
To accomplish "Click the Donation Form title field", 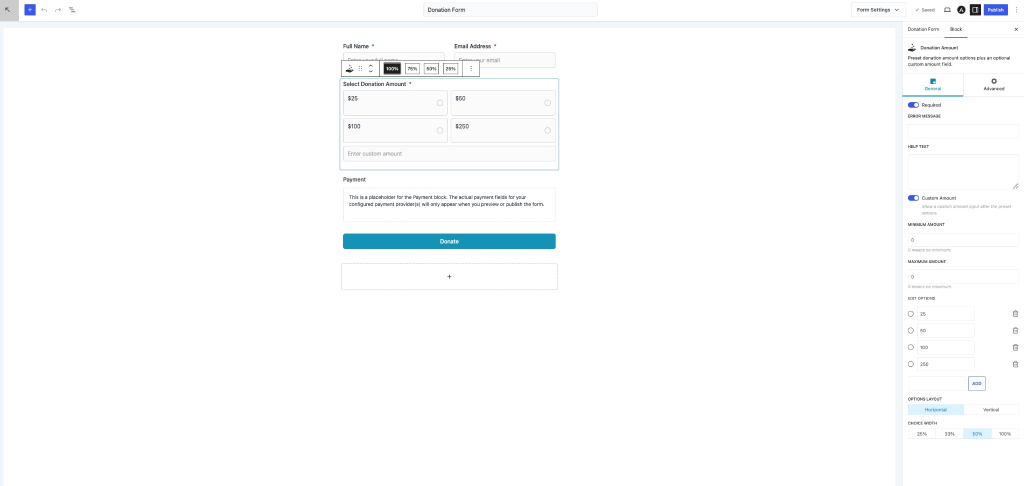I will coord(510,10).
